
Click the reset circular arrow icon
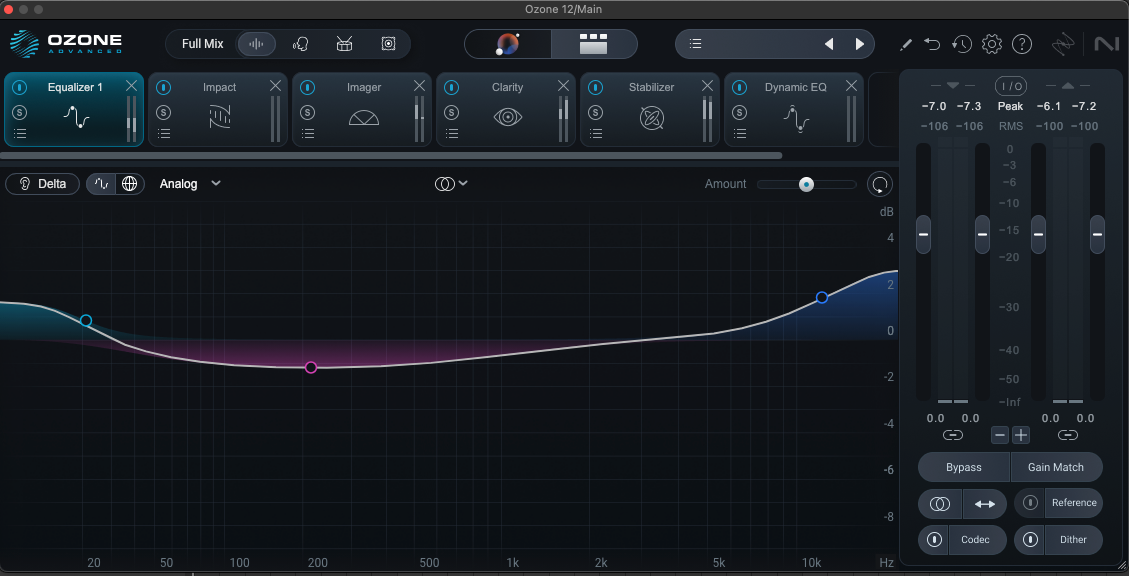[879, 184]
